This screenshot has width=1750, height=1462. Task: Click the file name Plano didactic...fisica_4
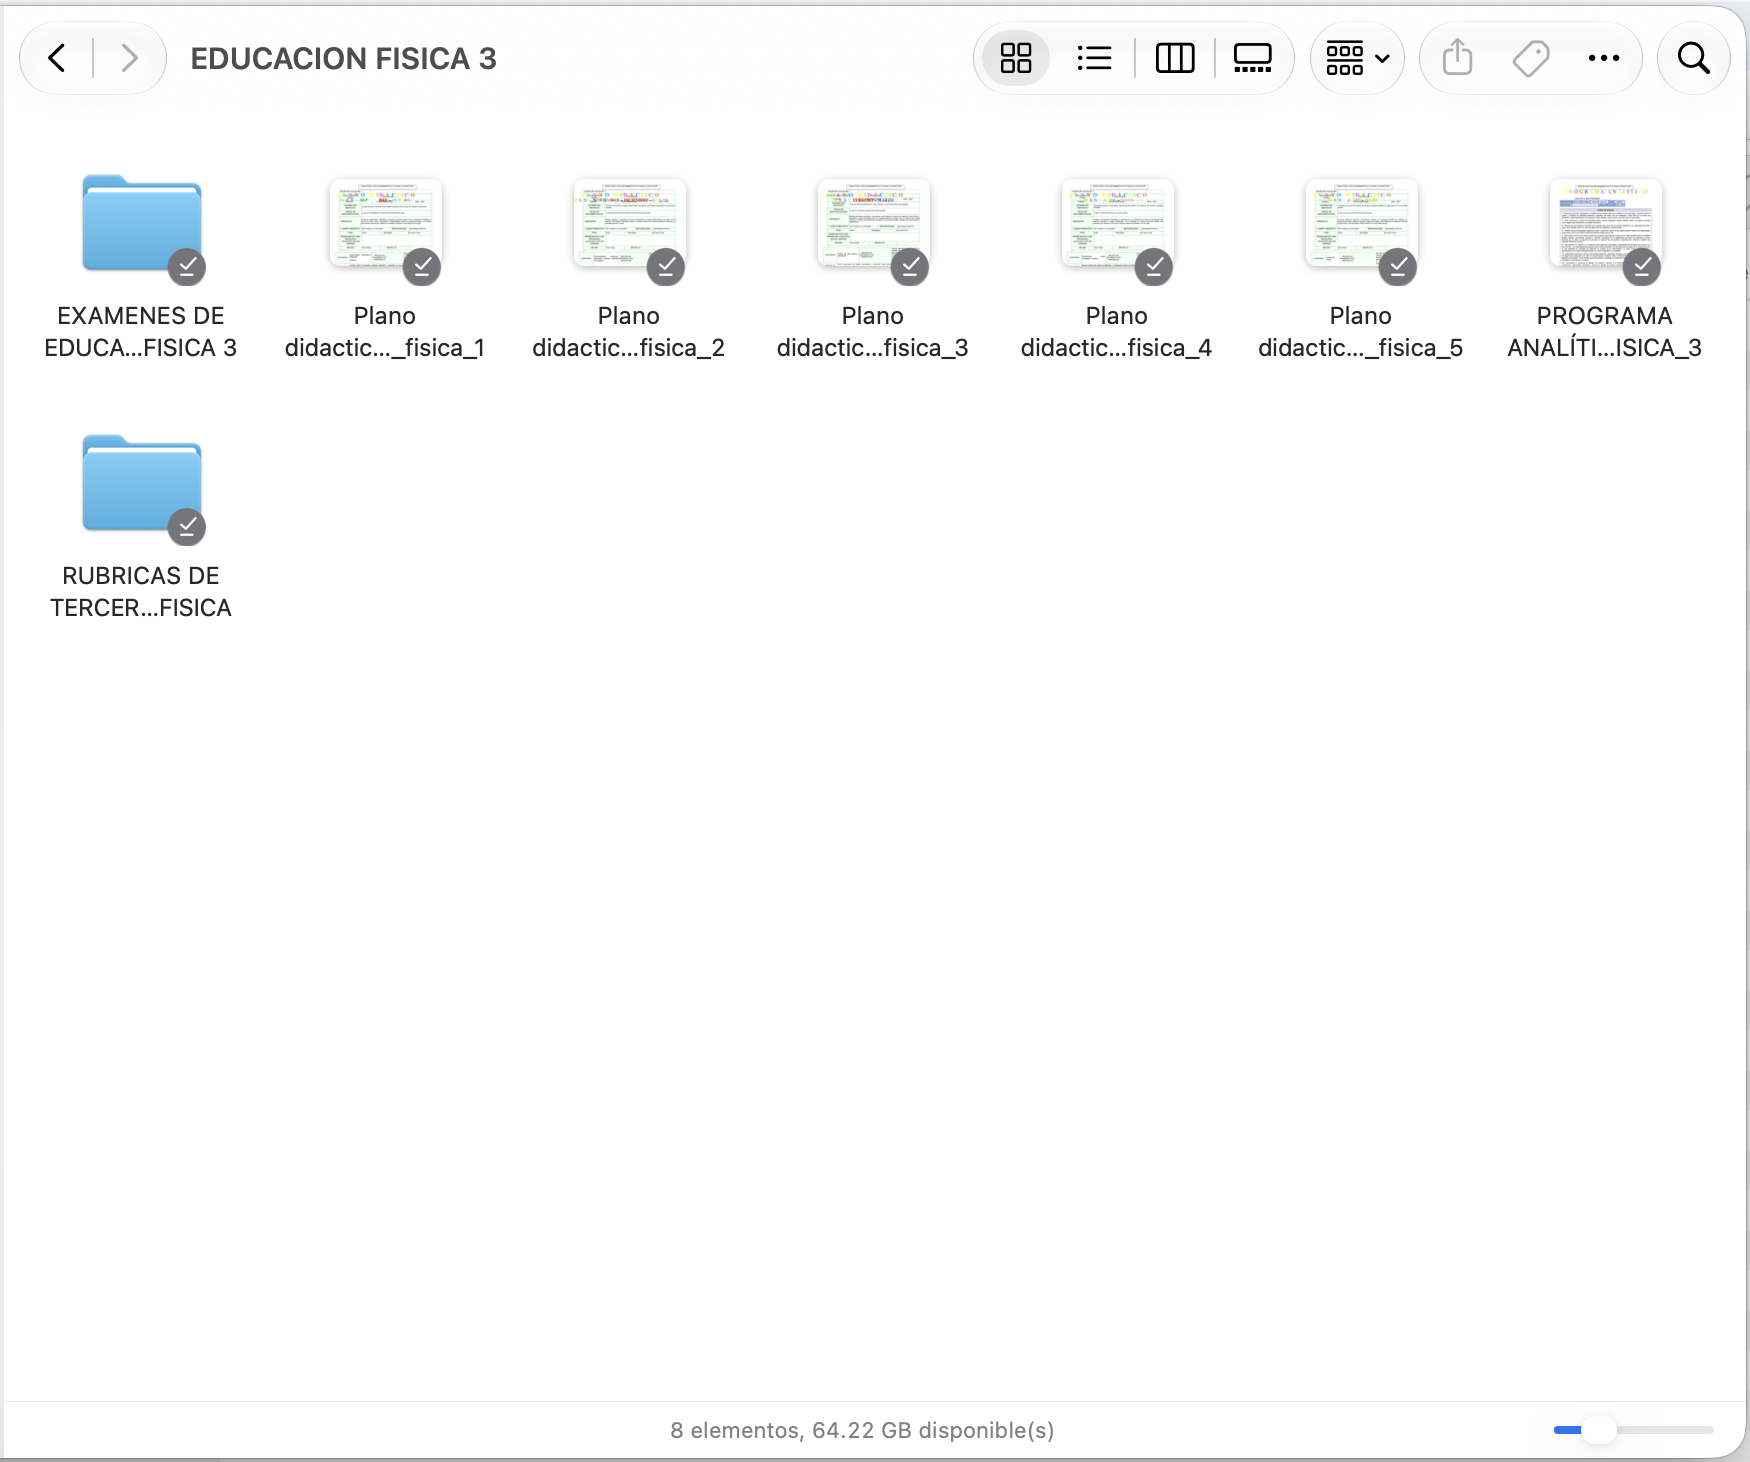1117,332
